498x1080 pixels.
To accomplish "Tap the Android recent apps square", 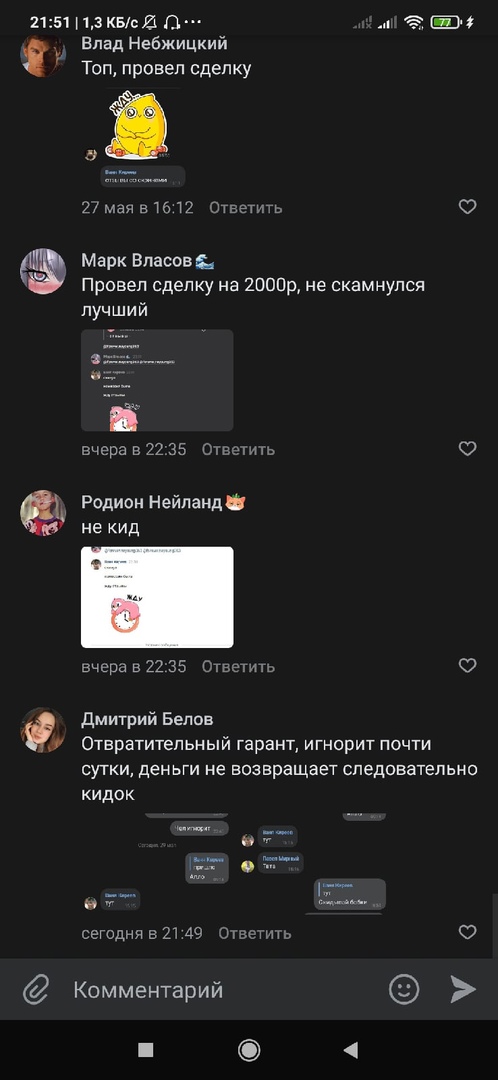I will pos(145,1050).
